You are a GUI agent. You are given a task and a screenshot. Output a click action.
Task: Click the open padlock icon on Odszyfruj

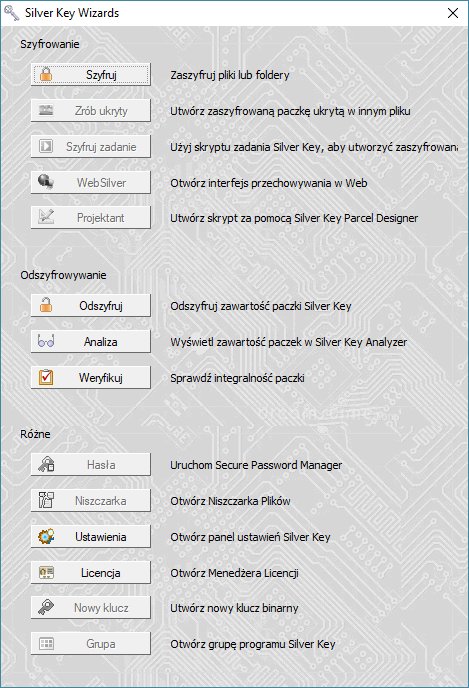click(46, 305)
